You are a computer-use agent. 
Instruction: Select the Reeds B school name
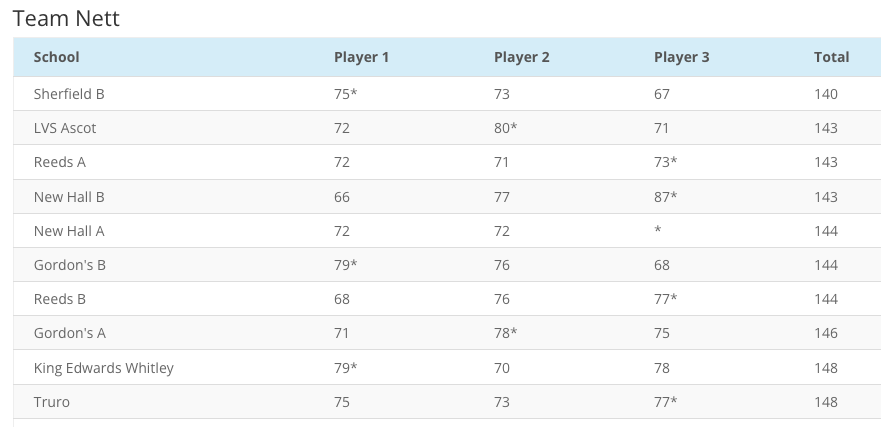[60, 299]
